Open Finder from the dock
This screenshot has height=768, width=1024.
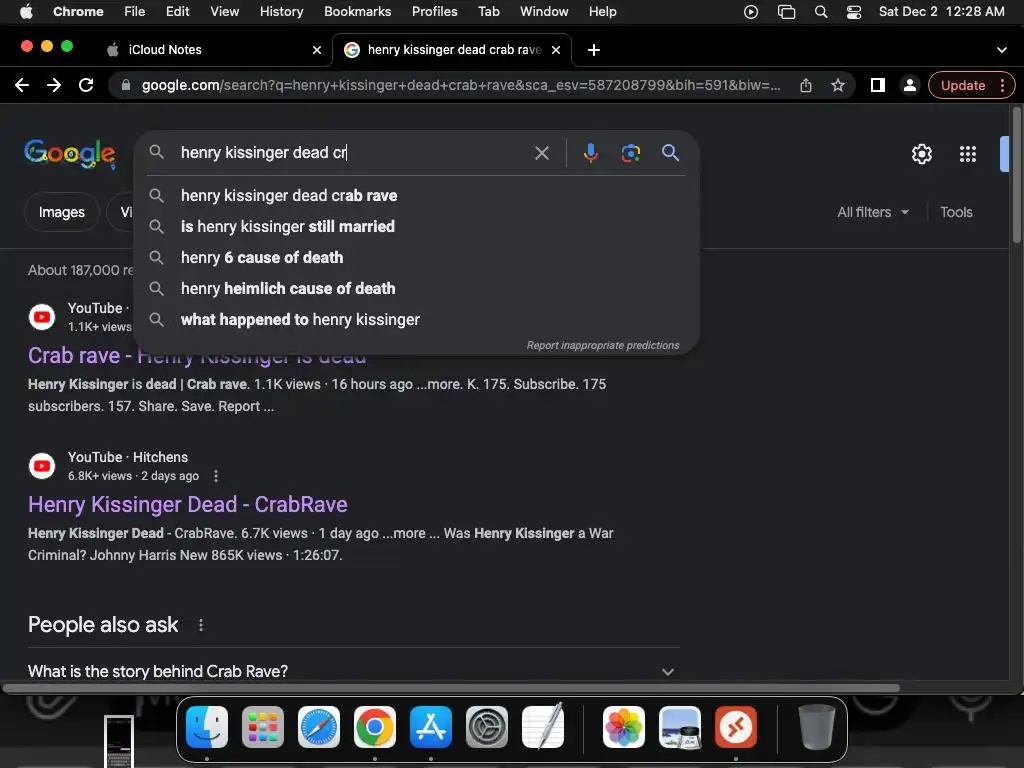[x=207, y=727]
